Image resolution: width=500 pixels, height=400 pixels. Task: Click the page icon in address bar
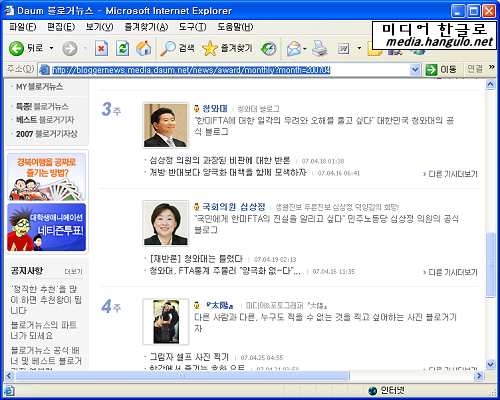[44, 70]
